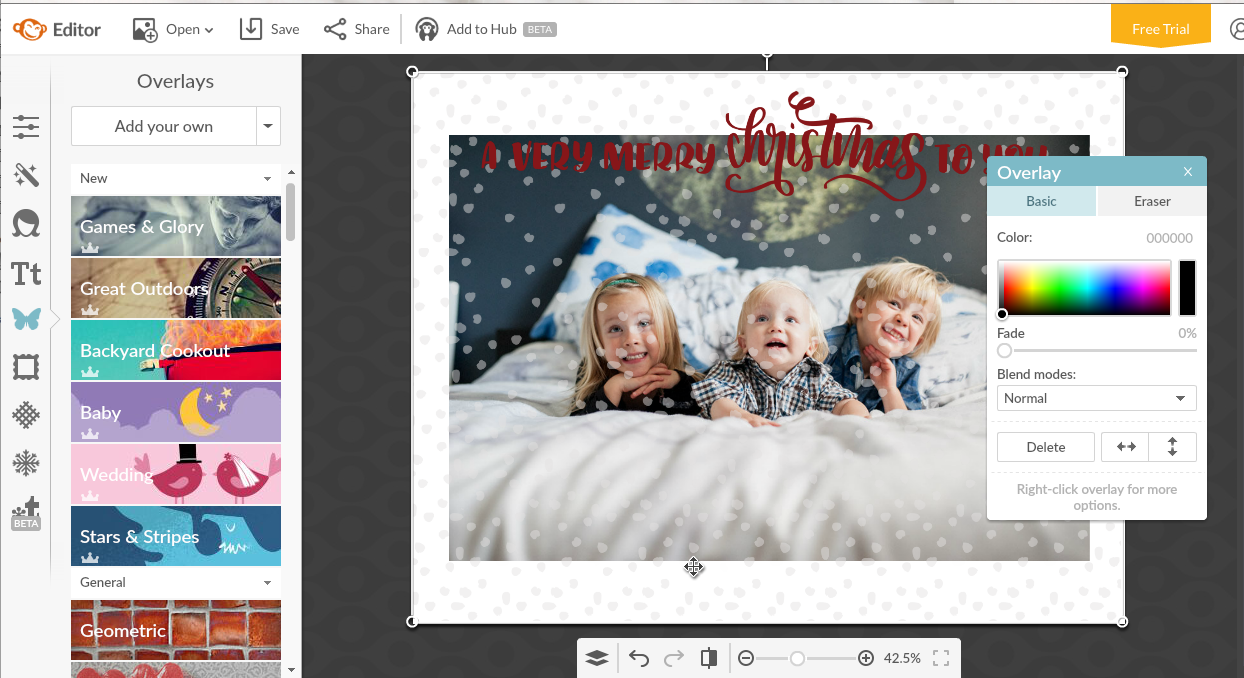Click the Fade slider handle
The height and width of the screenshot is (678, 1244).
tap(1004, 351)
